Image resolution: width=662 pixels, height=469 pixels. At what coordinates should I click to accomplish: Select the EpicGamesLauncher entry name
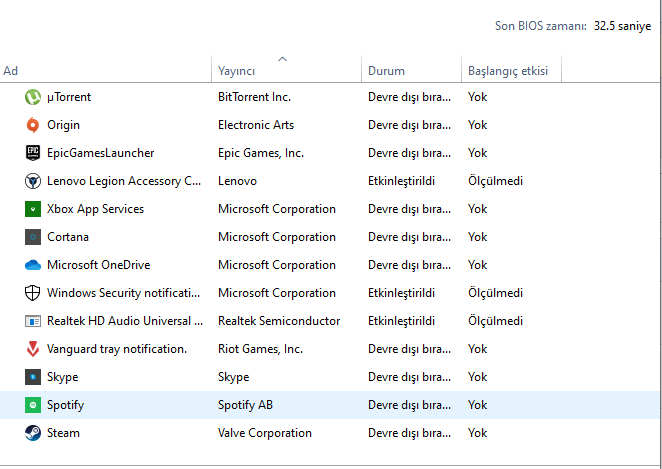coord(100,153)
